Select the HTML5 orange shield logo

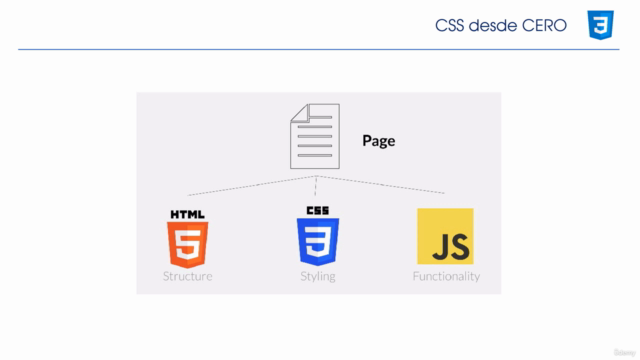[188, 244]
